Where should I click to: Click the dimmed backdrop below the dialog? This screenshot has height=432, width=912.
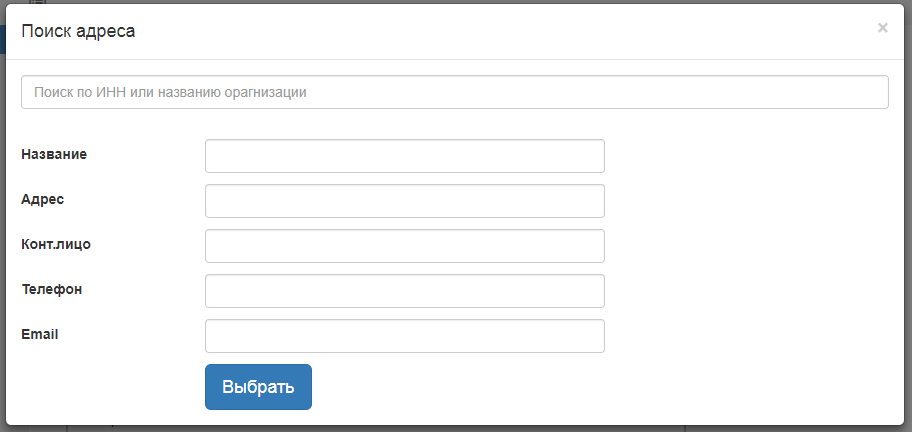coord(400,428)
